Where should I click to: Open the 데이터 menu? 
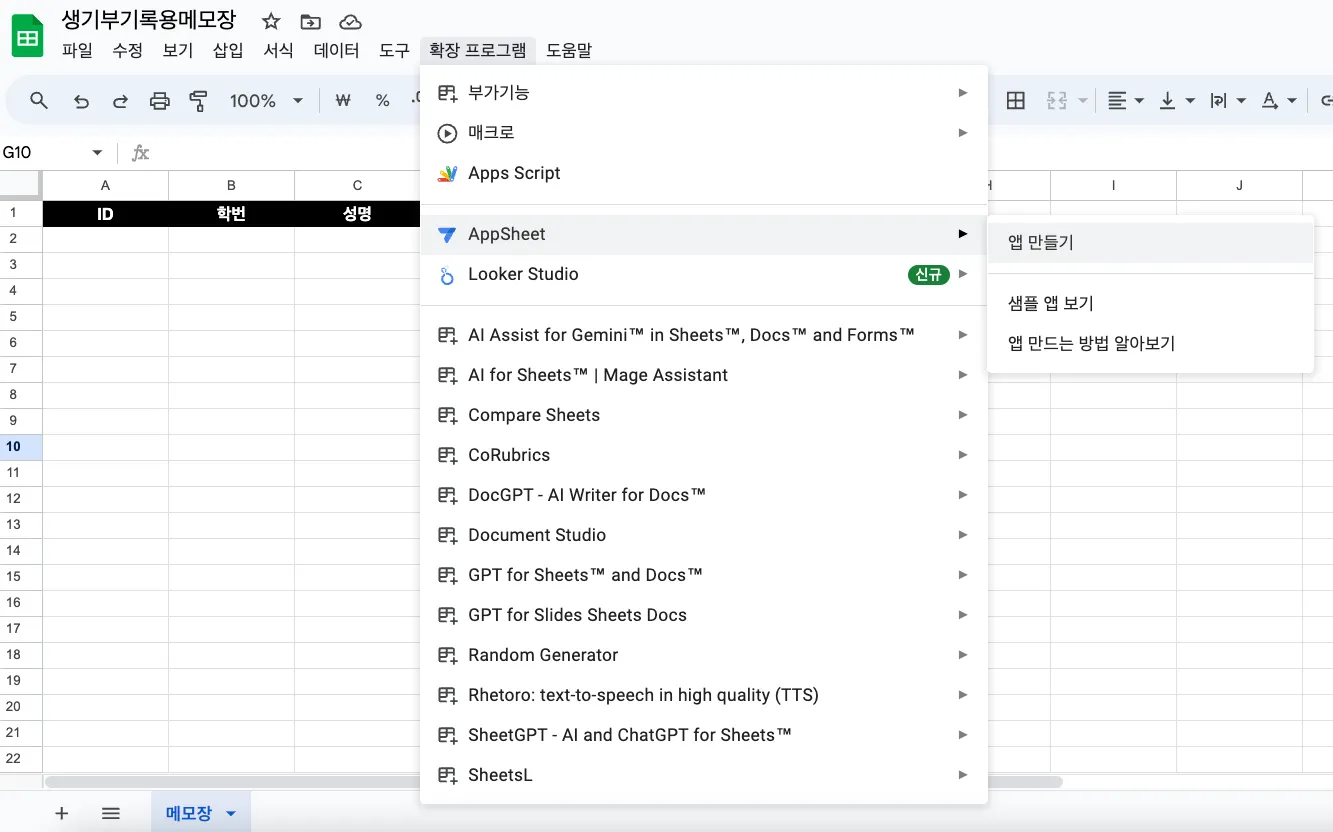click(x=336, y=50)
